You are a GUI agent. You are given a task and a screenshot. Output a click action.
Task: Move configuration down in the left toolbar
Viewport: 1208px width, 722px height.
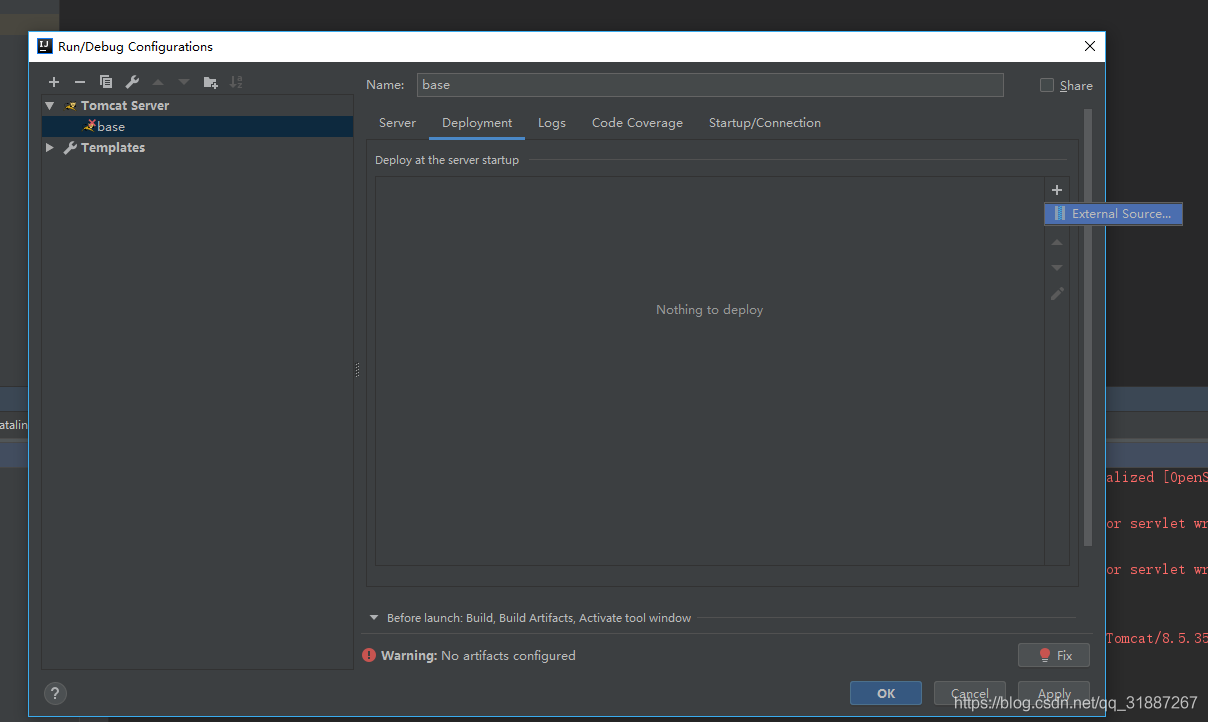[184, 82]
